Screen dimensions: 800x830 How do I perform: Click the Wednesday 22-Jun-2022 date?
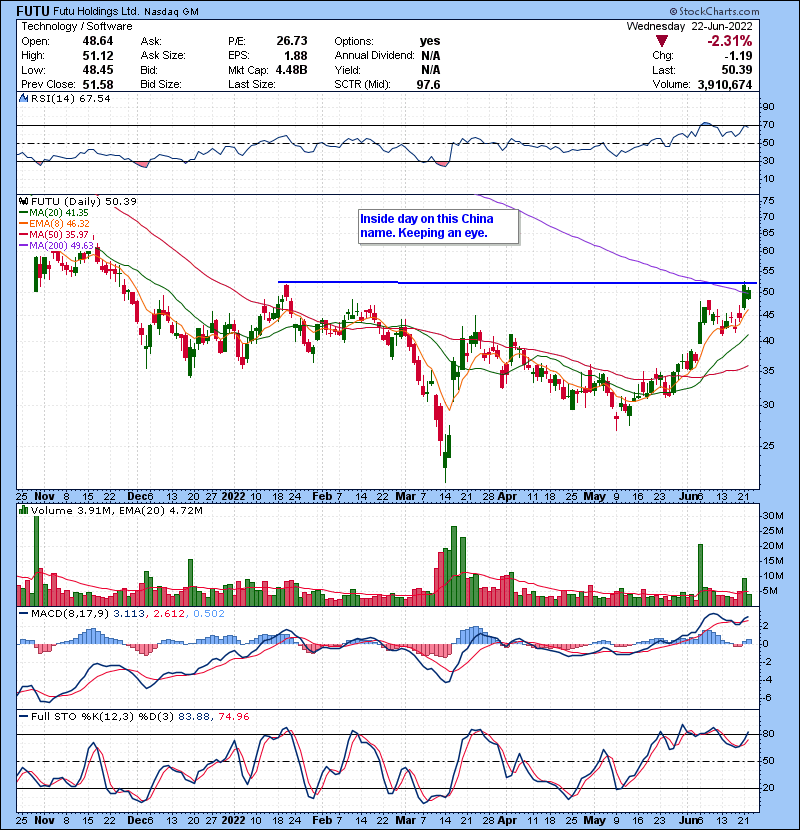(689, 26)
